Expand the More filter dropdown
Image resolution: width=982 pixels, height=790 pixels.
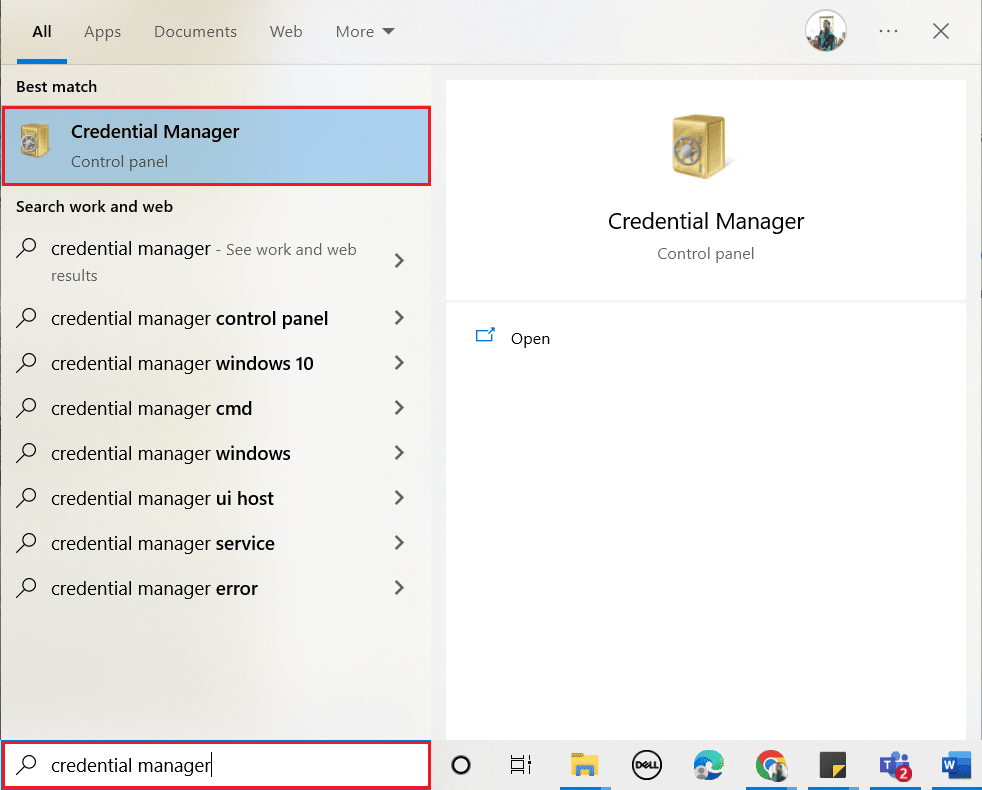pyautogui.click(x=364, y=31)
